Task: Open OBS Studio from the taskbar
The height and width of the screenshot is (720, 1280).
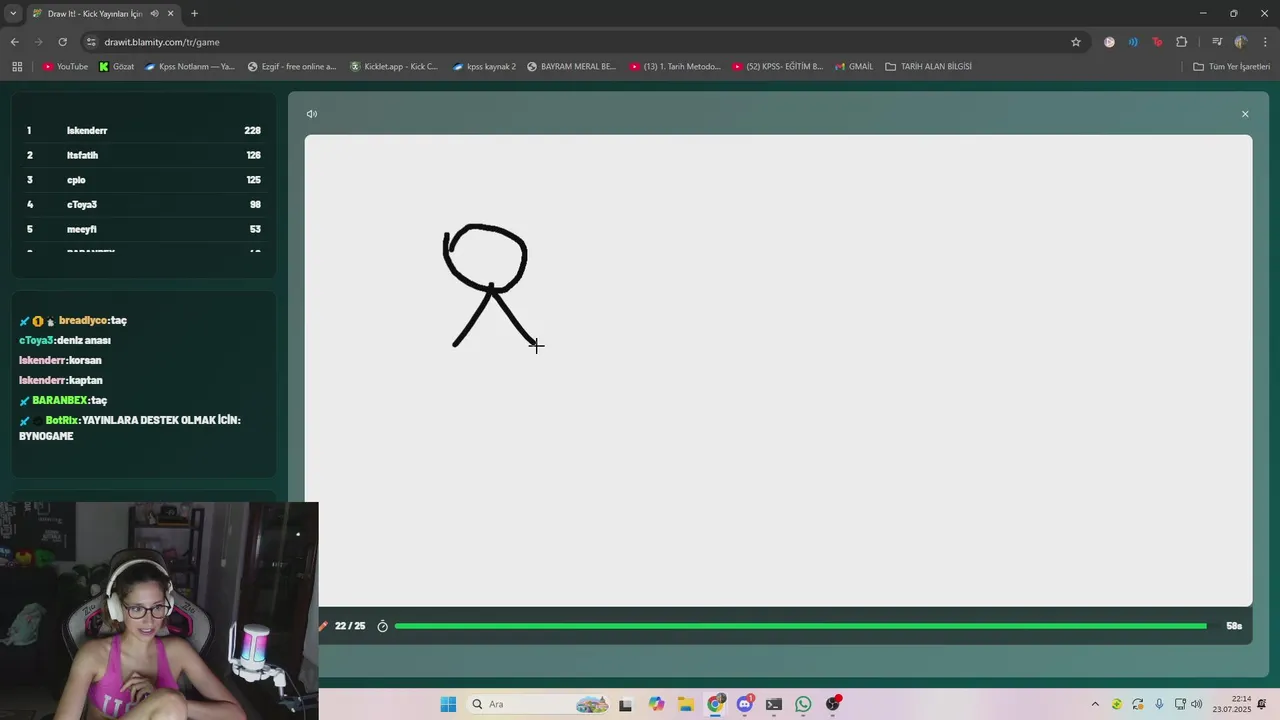Action: pos(833,704)
